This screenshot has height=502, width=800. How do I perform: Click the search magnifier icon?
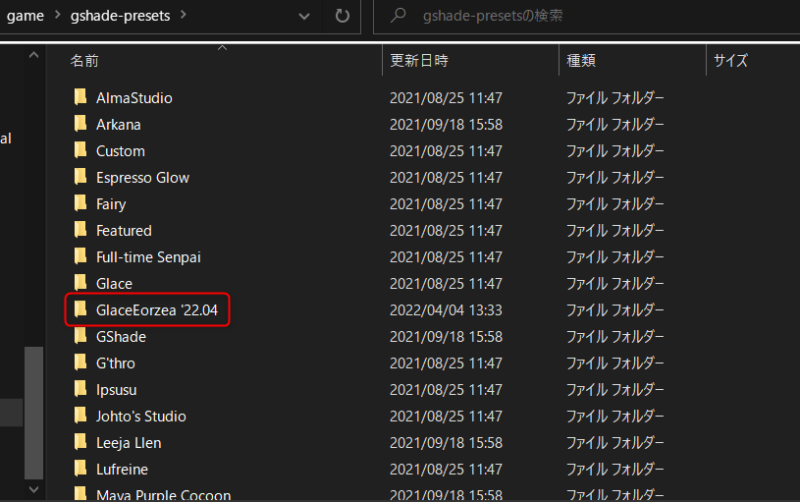[x=398, y=15]
